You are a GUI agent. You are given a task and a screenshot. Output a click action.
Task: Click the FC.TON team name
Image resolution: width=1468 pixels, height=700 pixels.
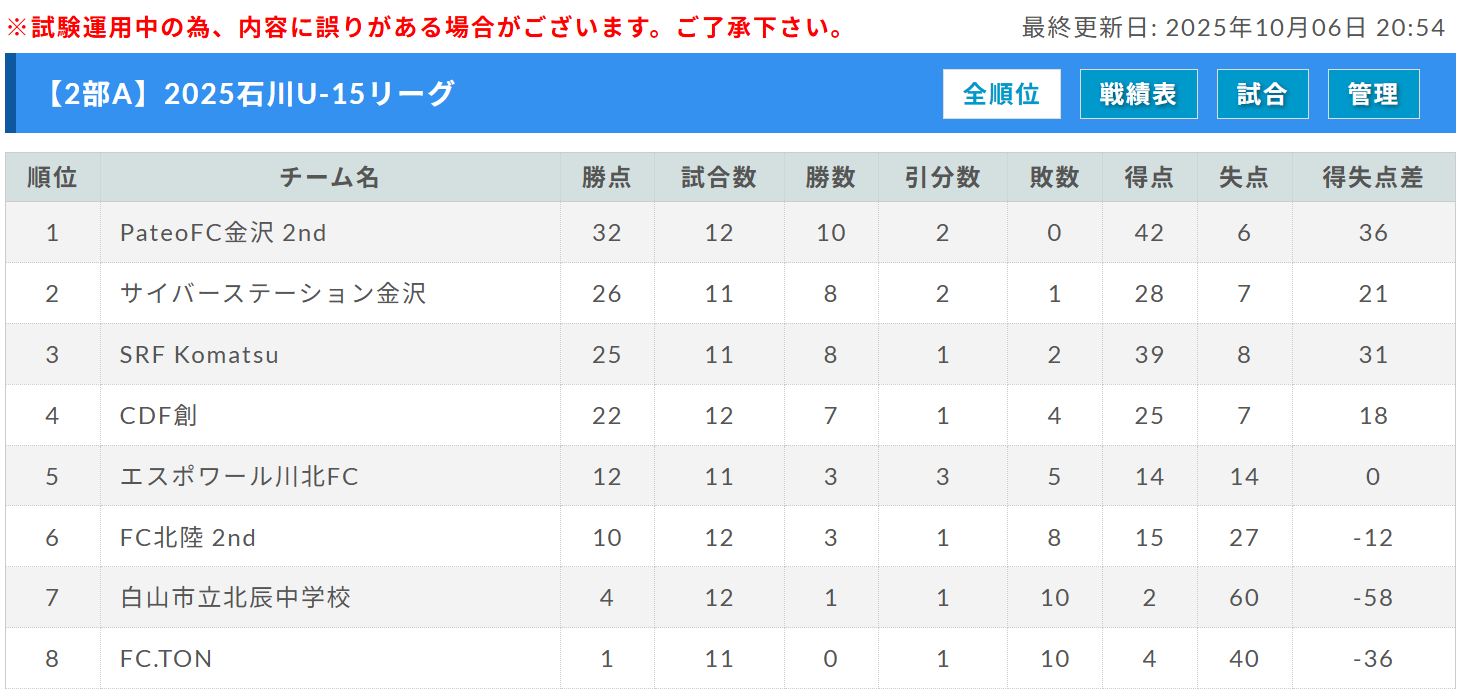pyautogui.click(x=166, y=659)
